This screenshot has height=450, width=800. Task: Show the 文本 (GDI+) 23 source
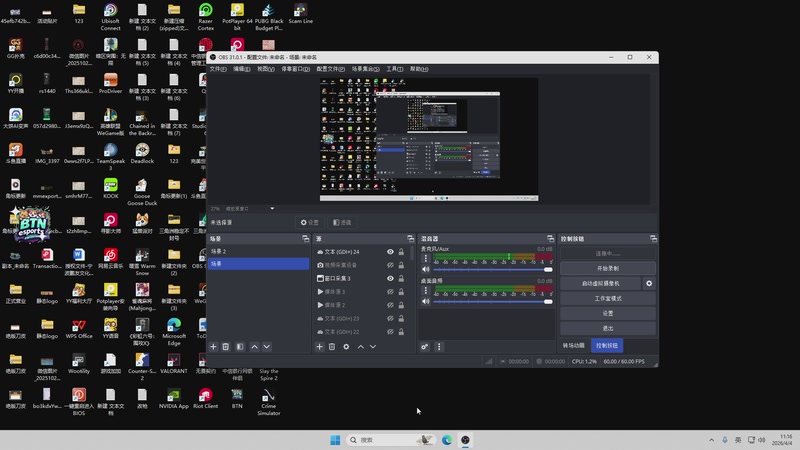(x=390, y=318)
